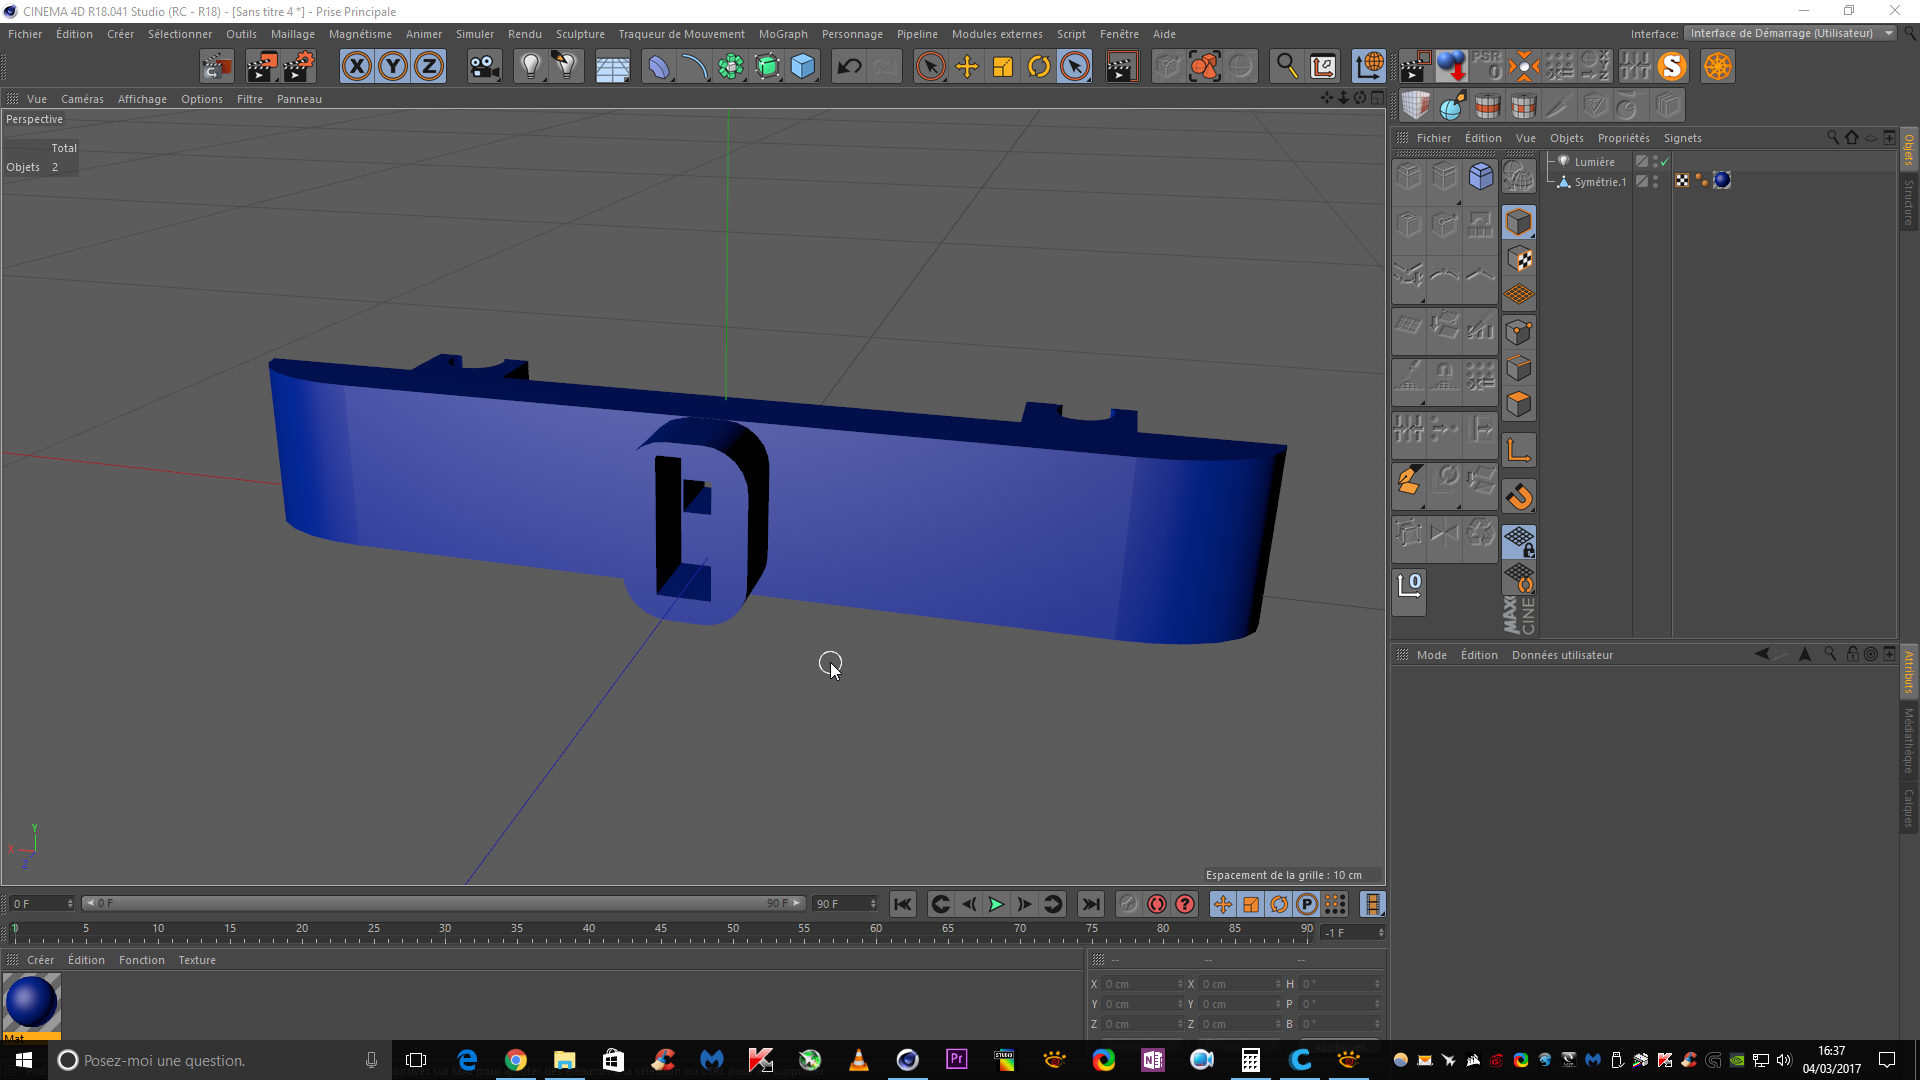Open the Interface layout dropdown

click(x=1790, y=33)
